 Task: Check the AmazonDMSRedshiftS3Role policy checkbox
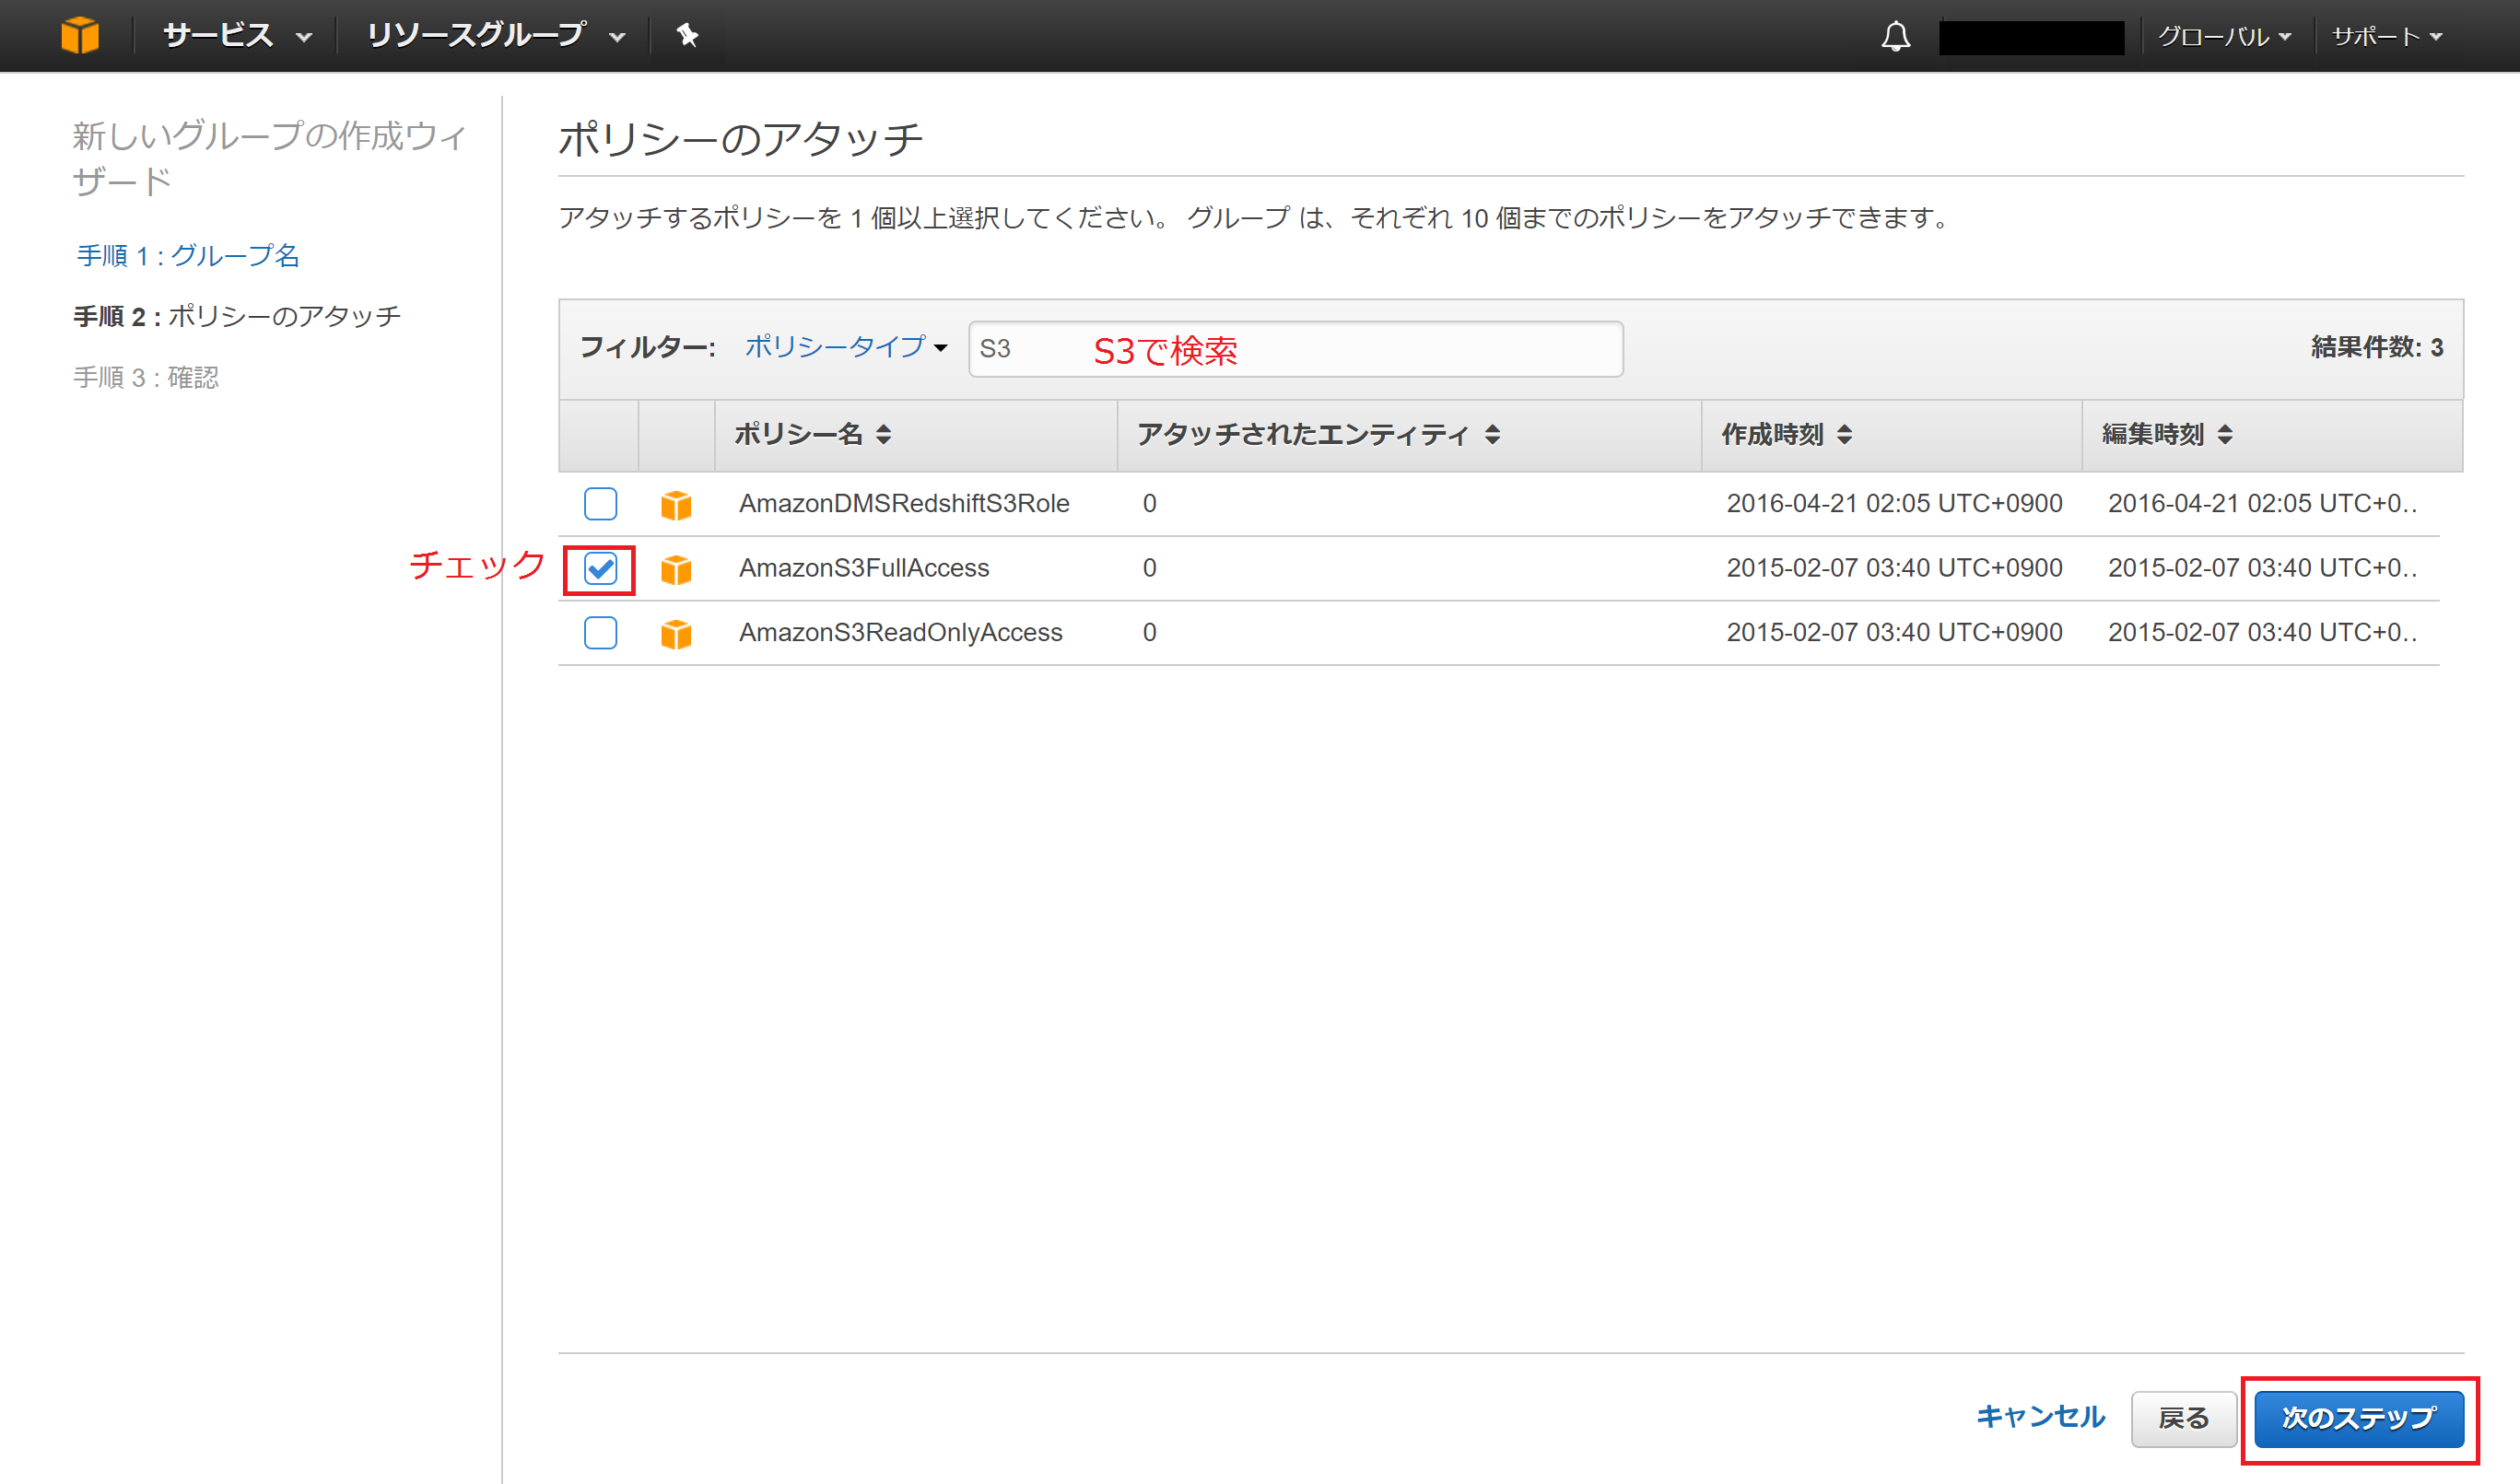click(600, 504)
